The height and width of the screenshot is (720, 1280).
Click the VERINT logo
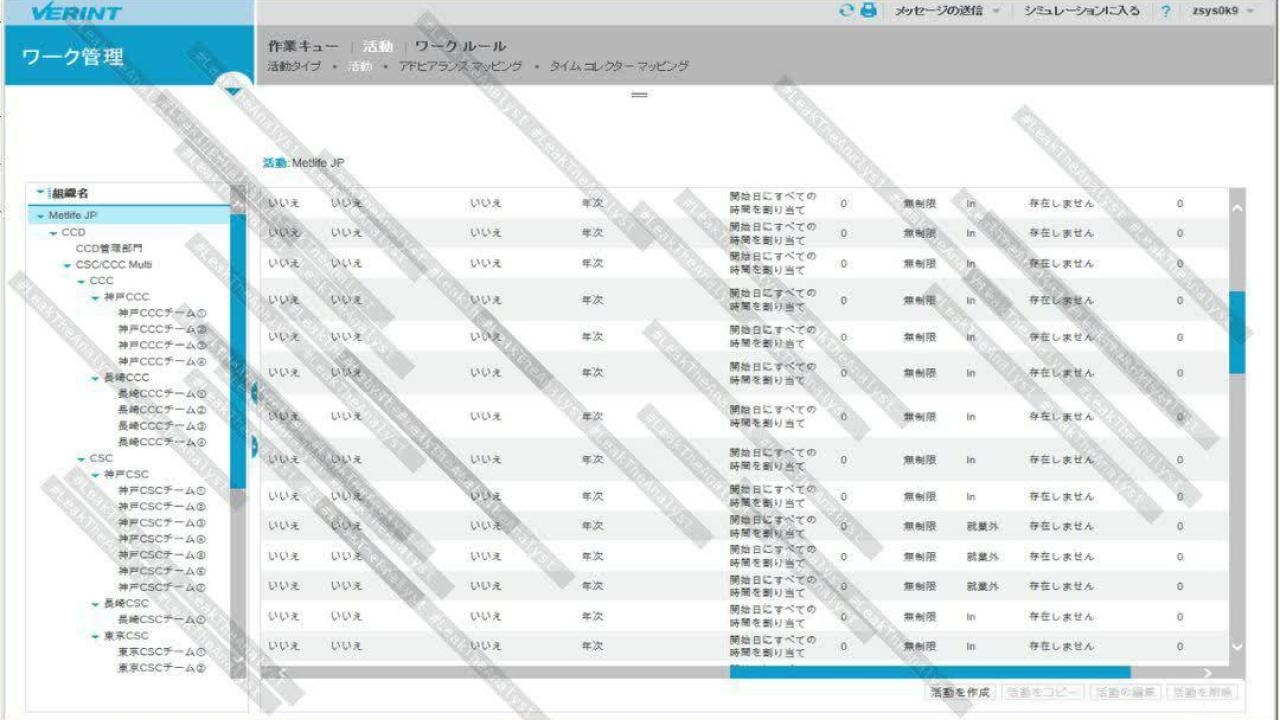tap(76, 12)
